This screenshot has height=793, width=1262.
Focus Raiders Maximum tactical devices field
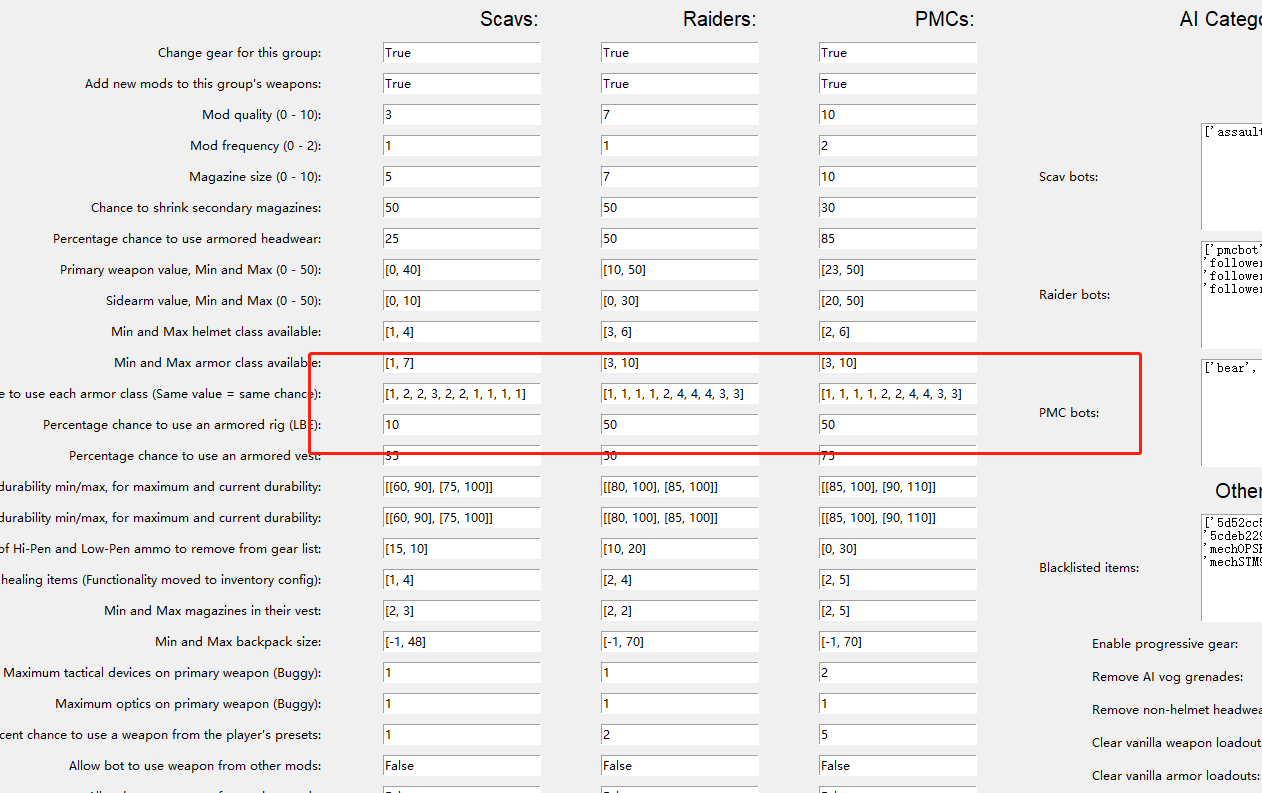coord(679,673)
